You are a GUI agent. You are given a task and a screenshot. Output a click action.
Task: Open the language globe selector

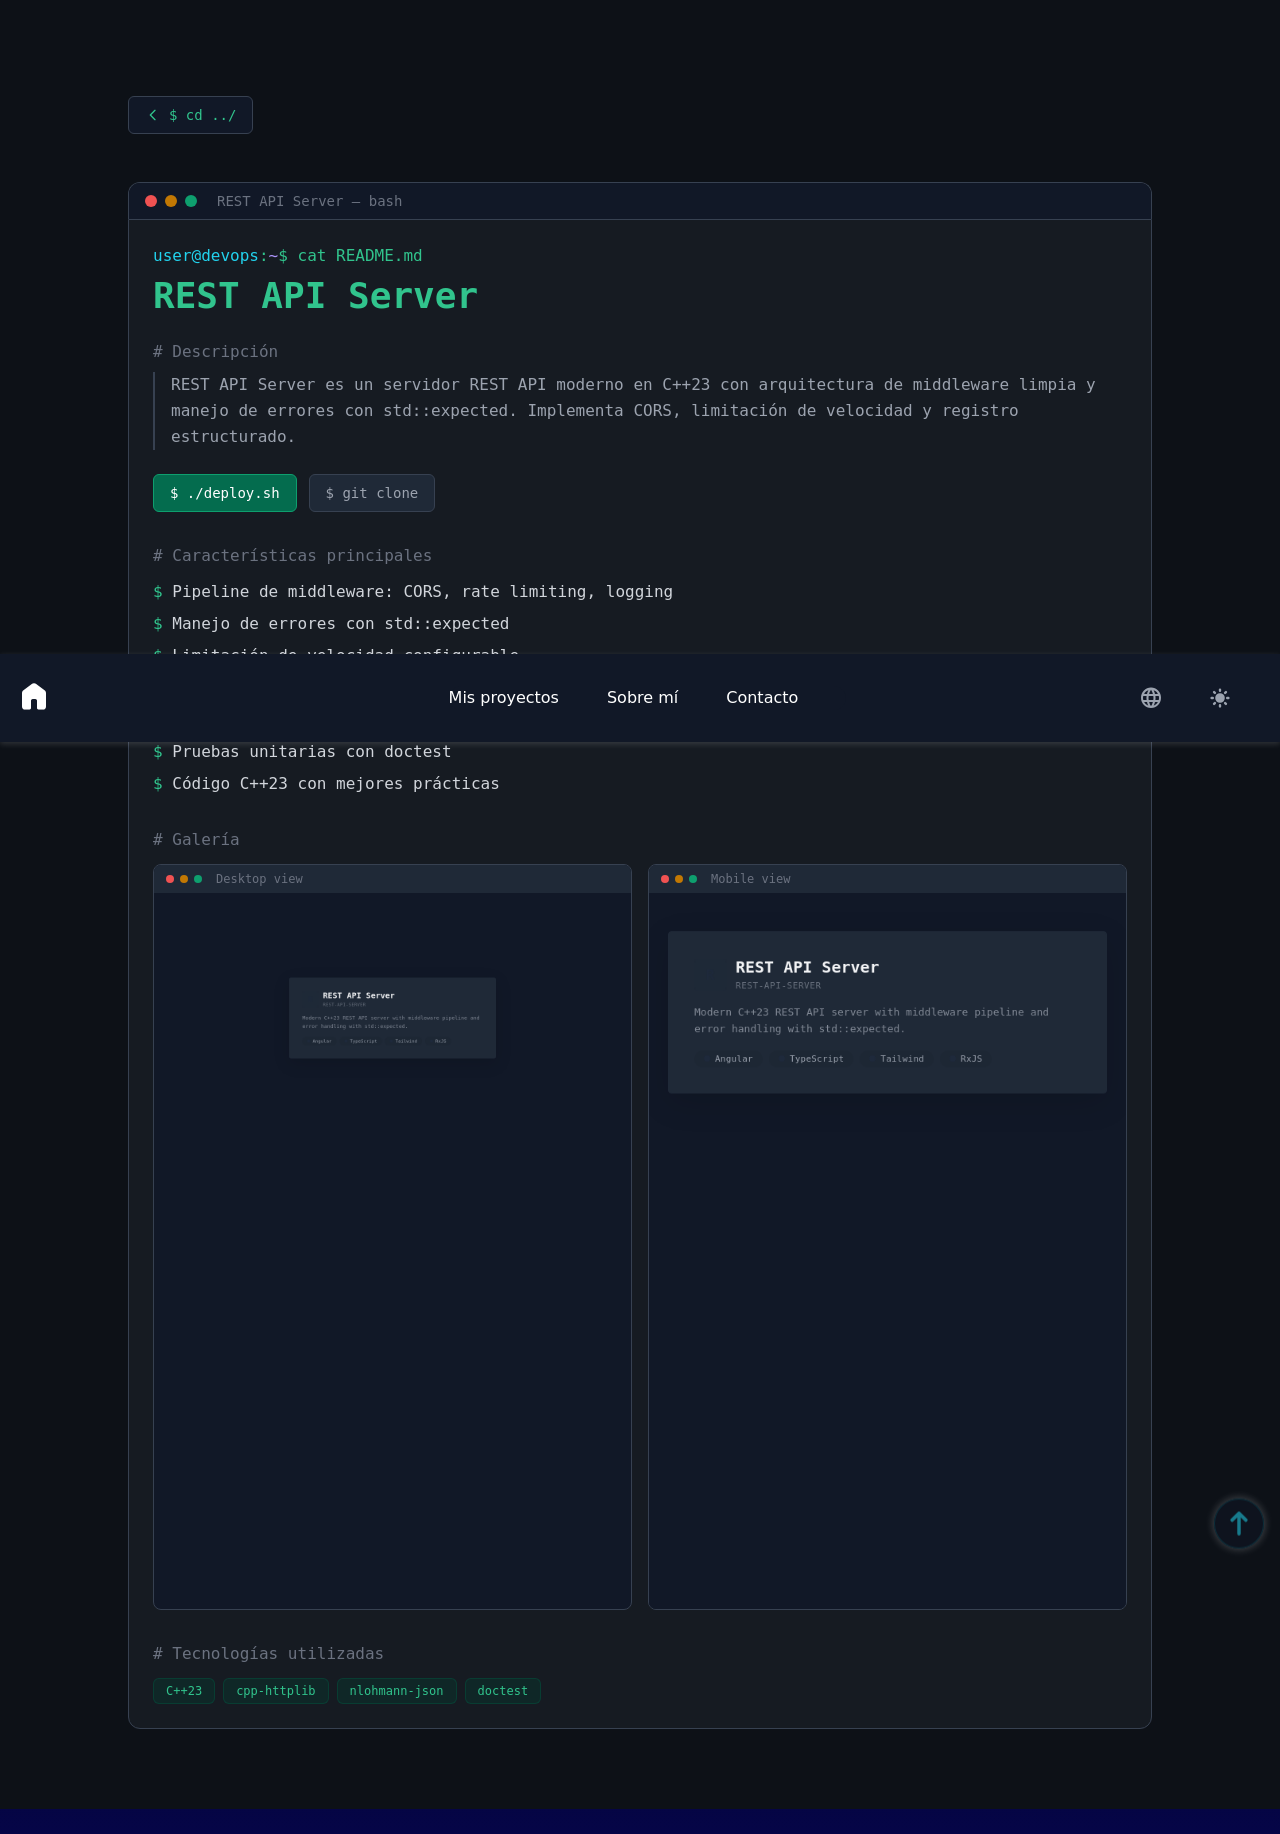coord(1151,698)
